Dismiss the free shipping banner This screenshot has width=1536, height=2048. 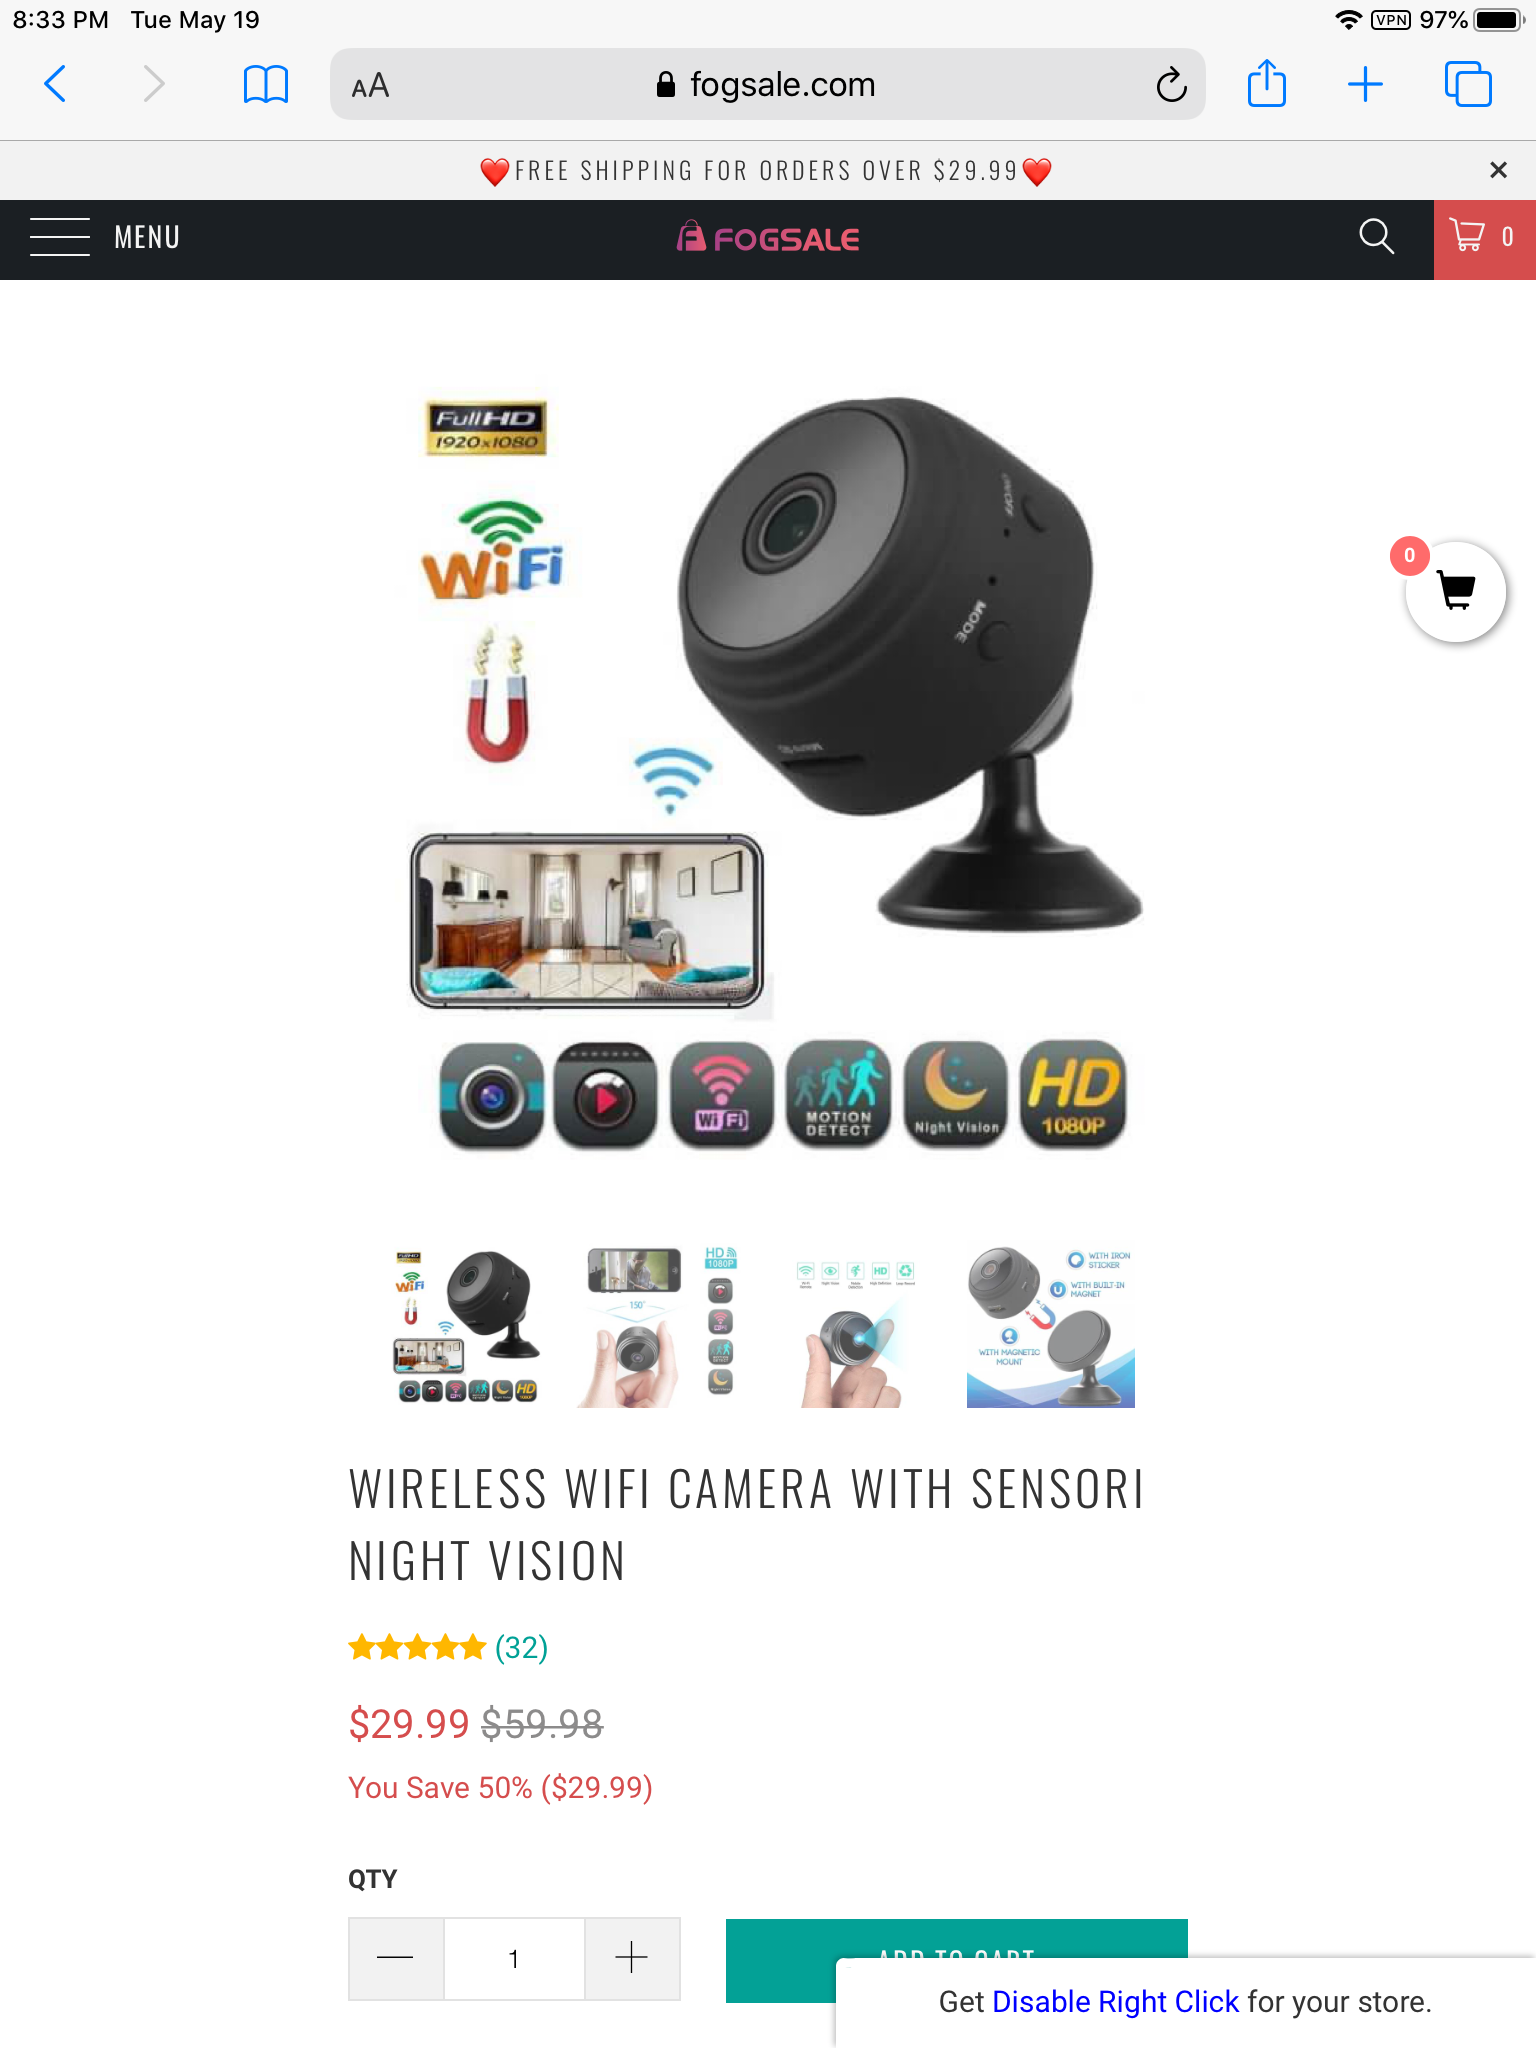[1497, 170]
